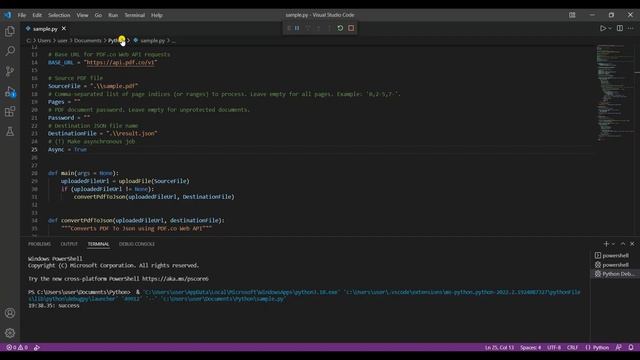Screen dimensions: 640x360
Task: Click the UTF-8 encoding selector
Action: [x=554, y=347]
